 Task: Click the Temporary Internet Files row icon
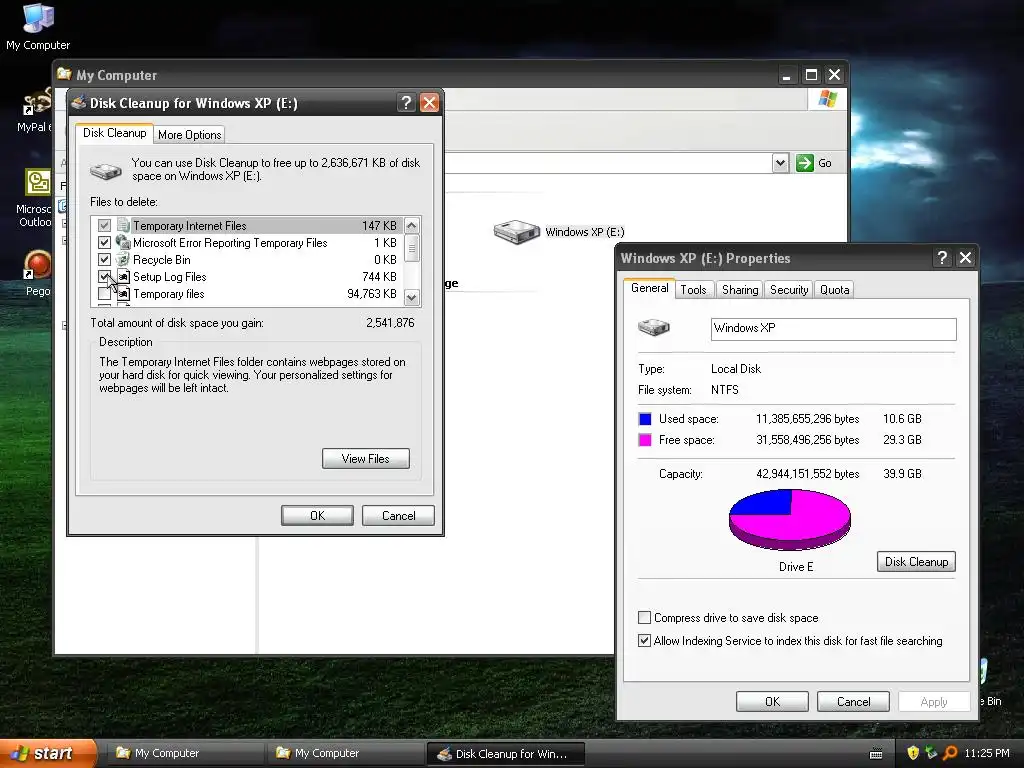[123, 225]
